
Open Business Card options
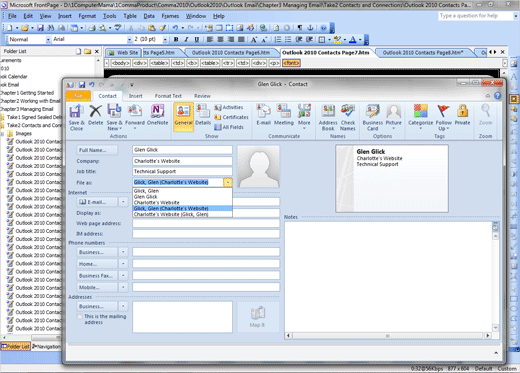pyautogui.click(x=373, y=117)
